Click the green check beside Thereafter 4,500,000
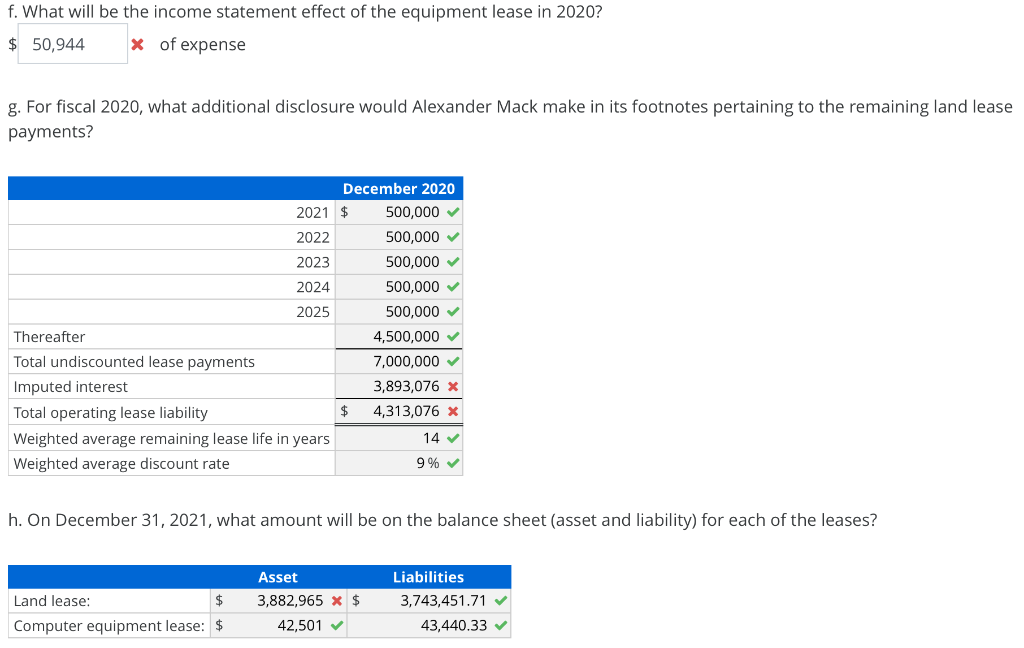 coord(453,337)
